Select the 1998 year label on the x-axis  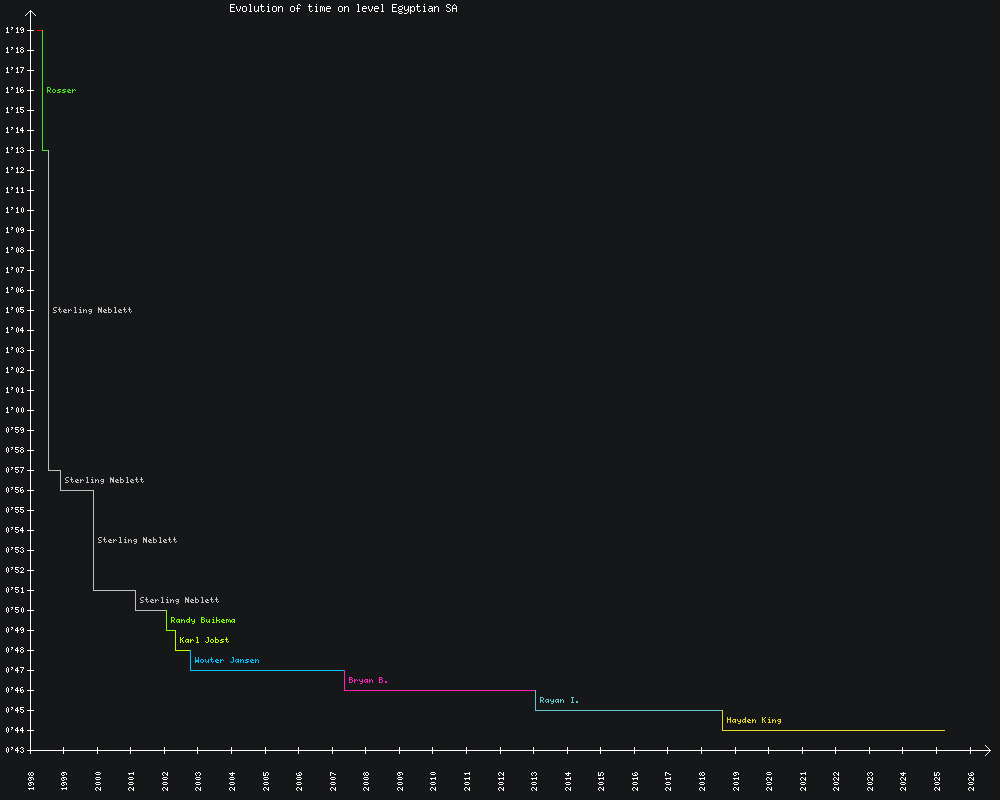[x=31, y=780]
